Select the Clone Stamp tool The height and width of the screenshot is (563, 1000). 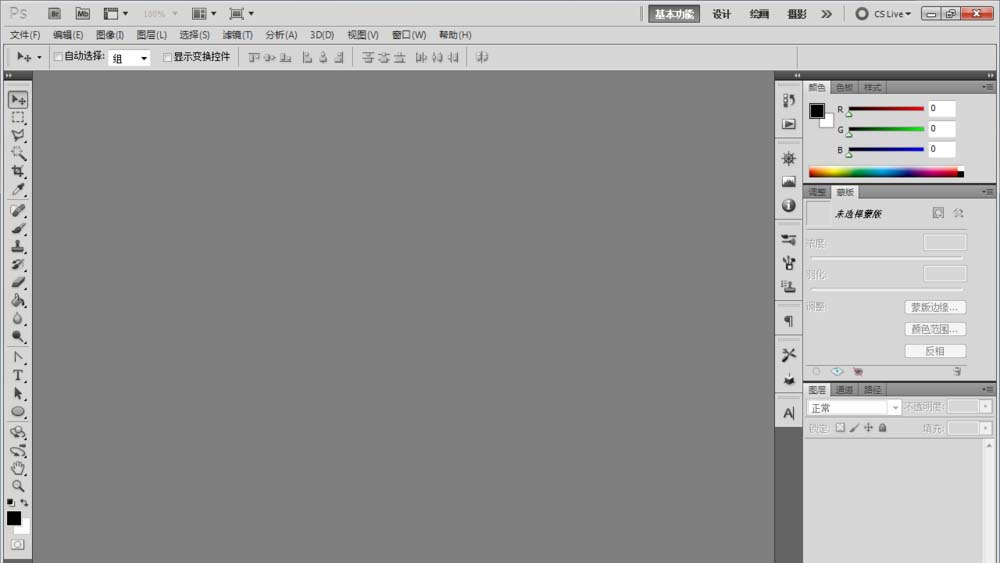(18, 246)
